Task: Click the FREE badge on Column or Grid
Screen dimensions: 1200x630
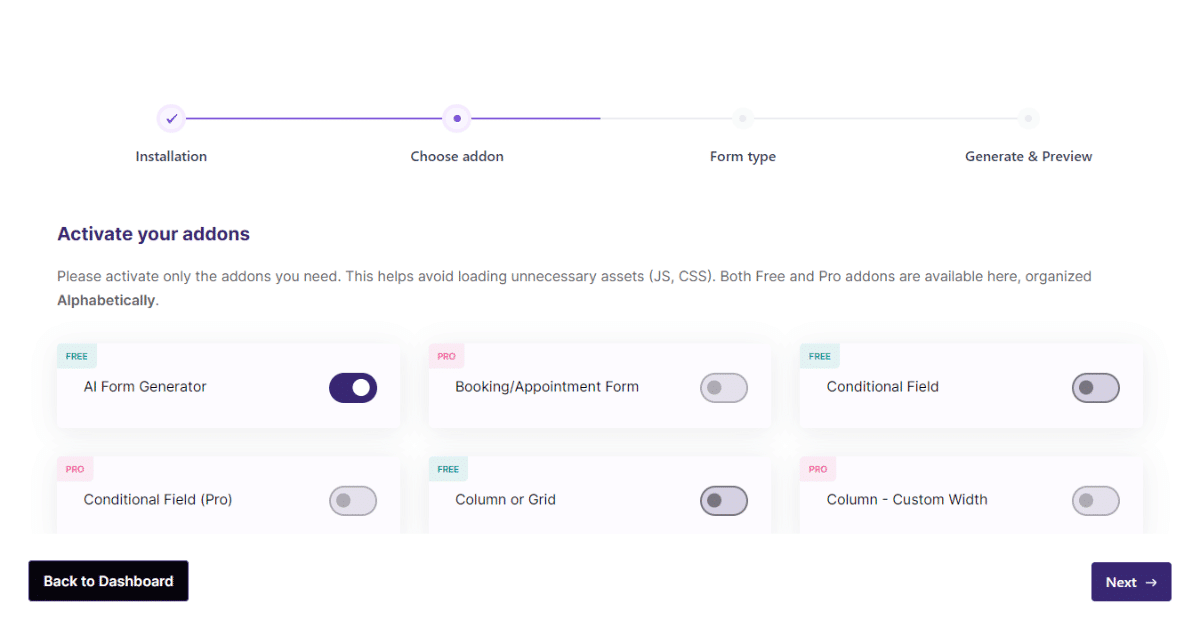Action: coord(448,468)
